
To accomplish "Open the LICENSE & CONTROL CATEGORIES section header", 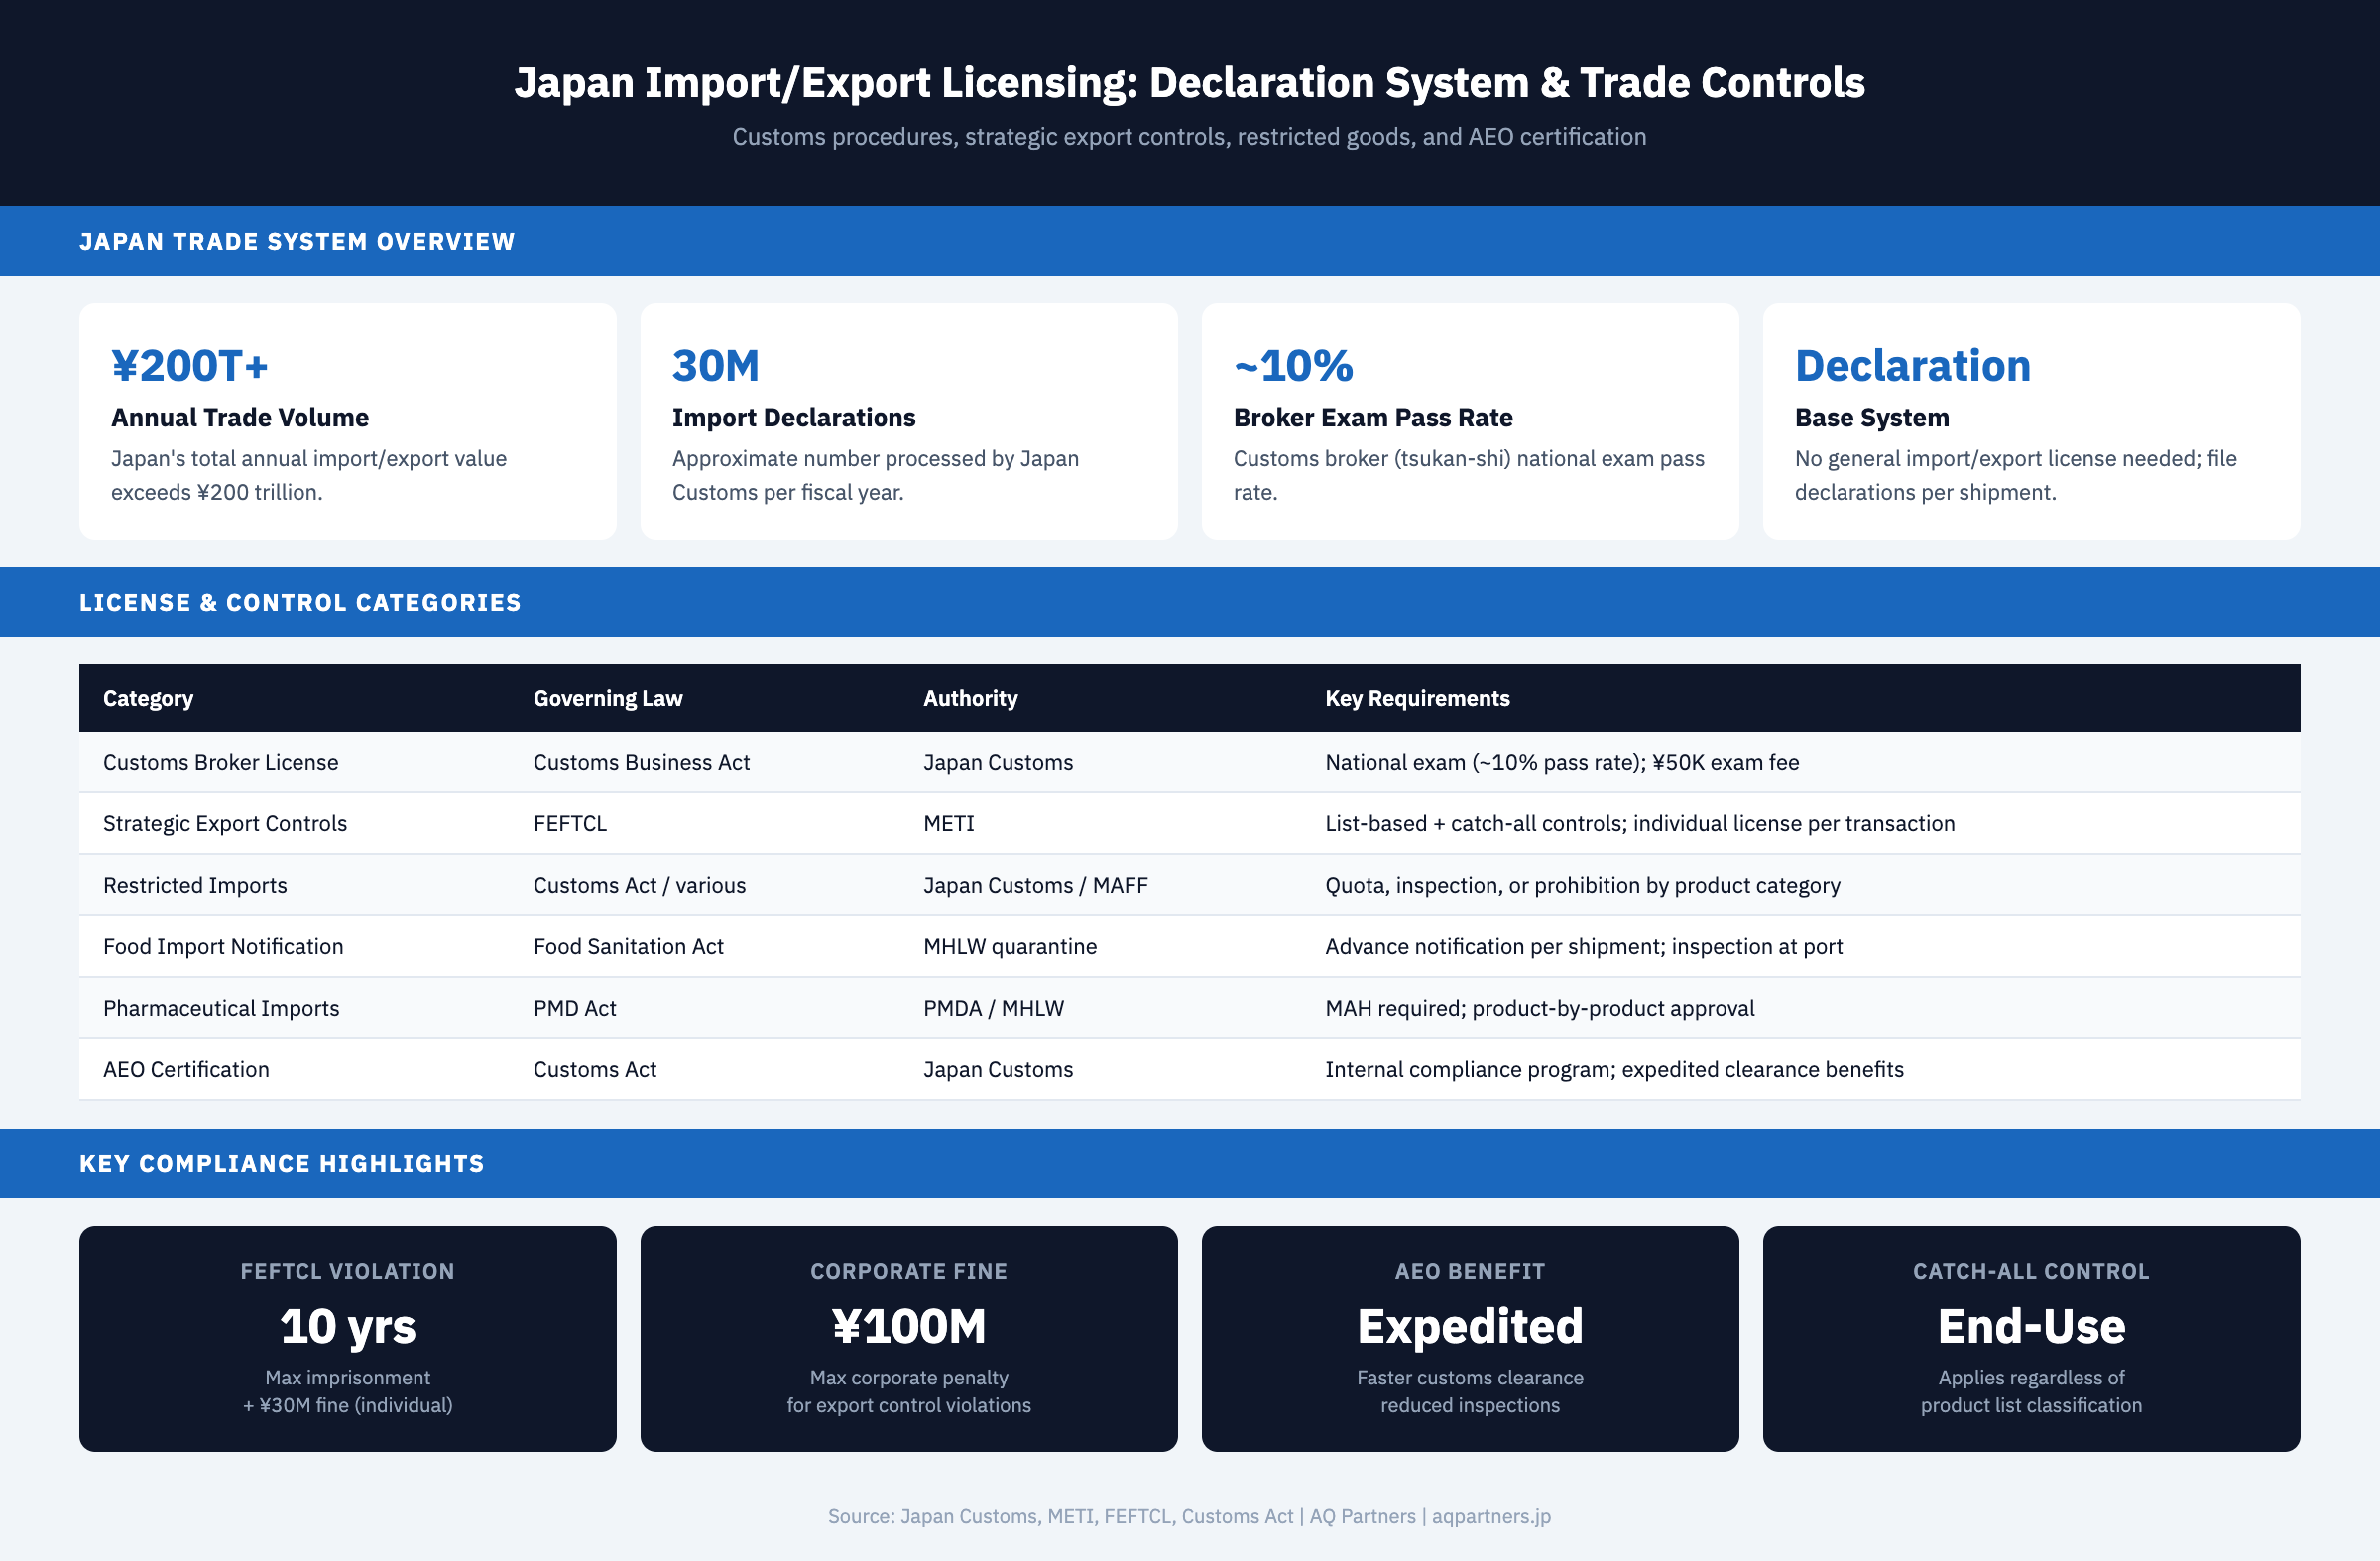I will tap(300, 601).
